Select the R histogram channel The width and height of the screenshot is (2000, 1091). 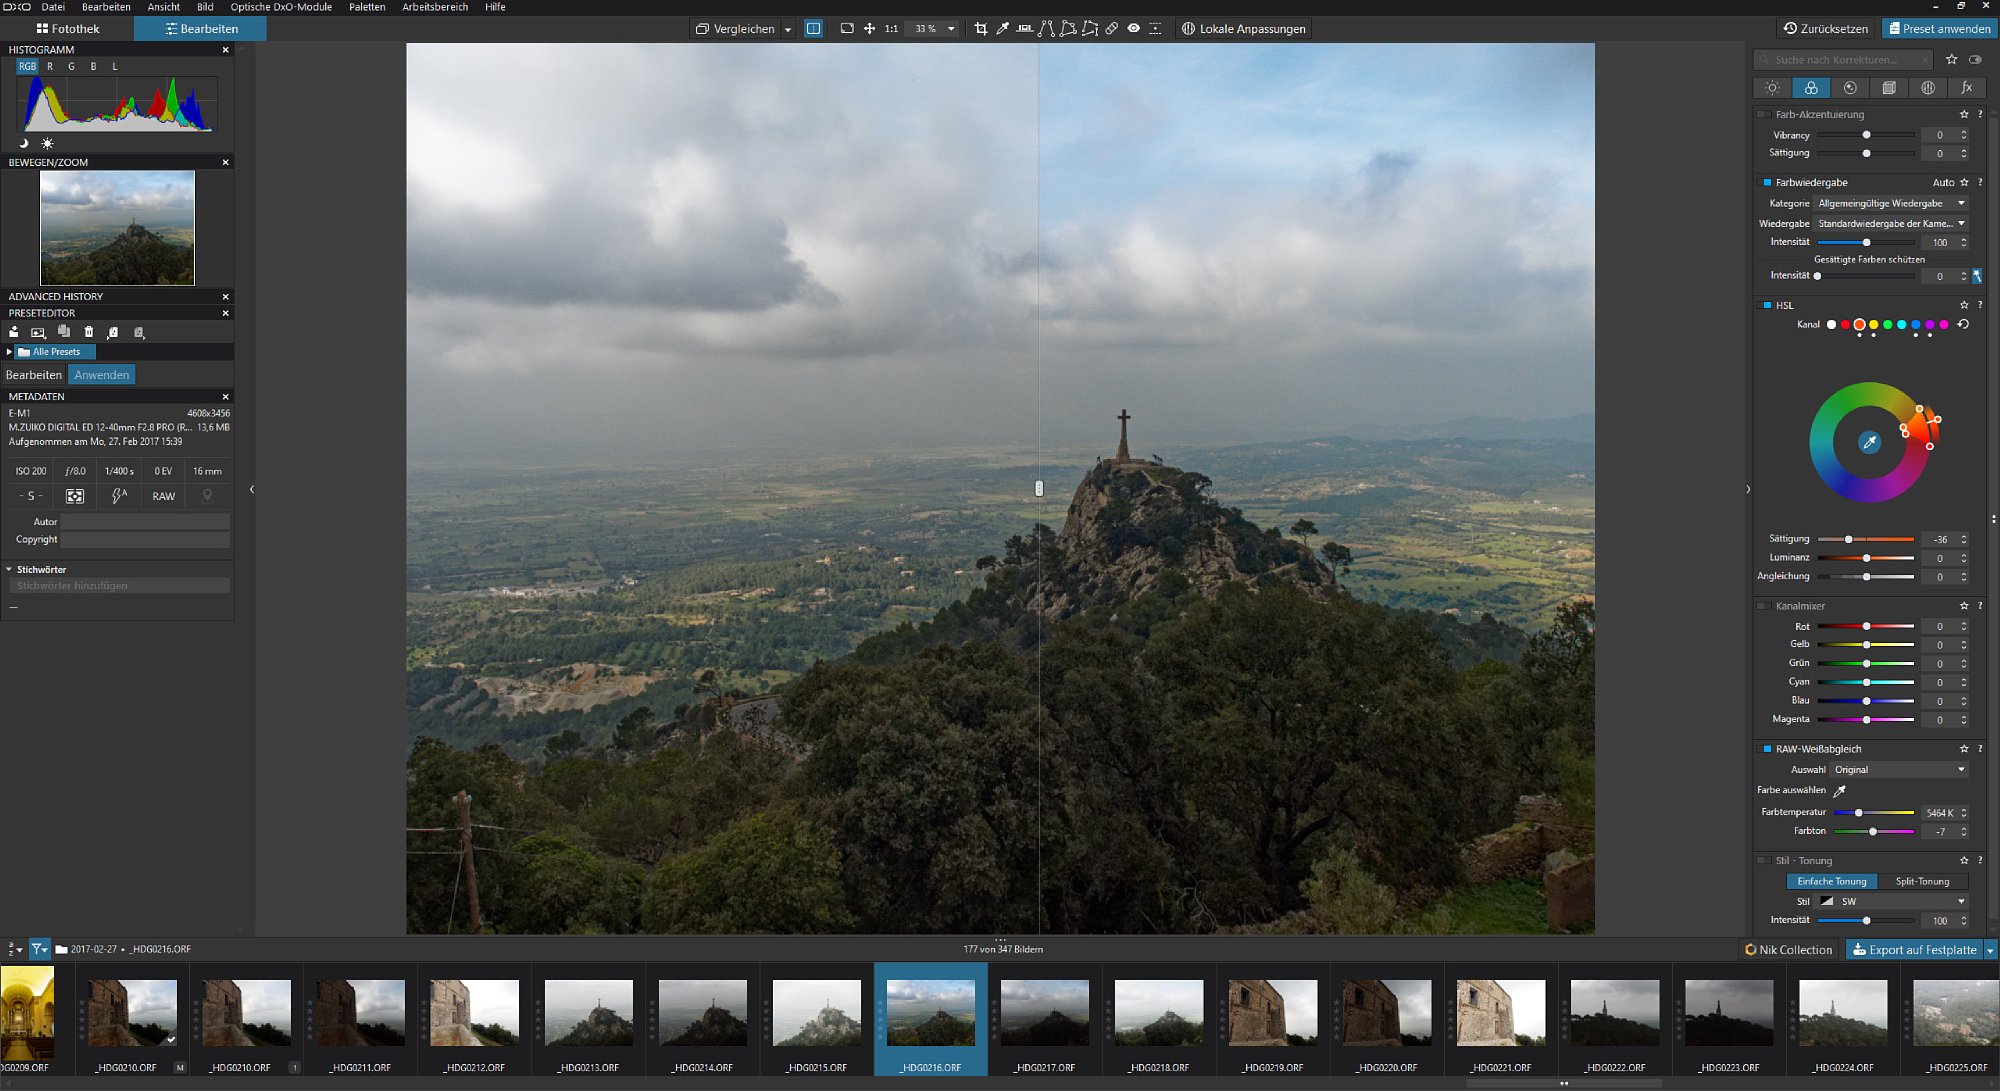pyautogui.click(x=50, y=67)
